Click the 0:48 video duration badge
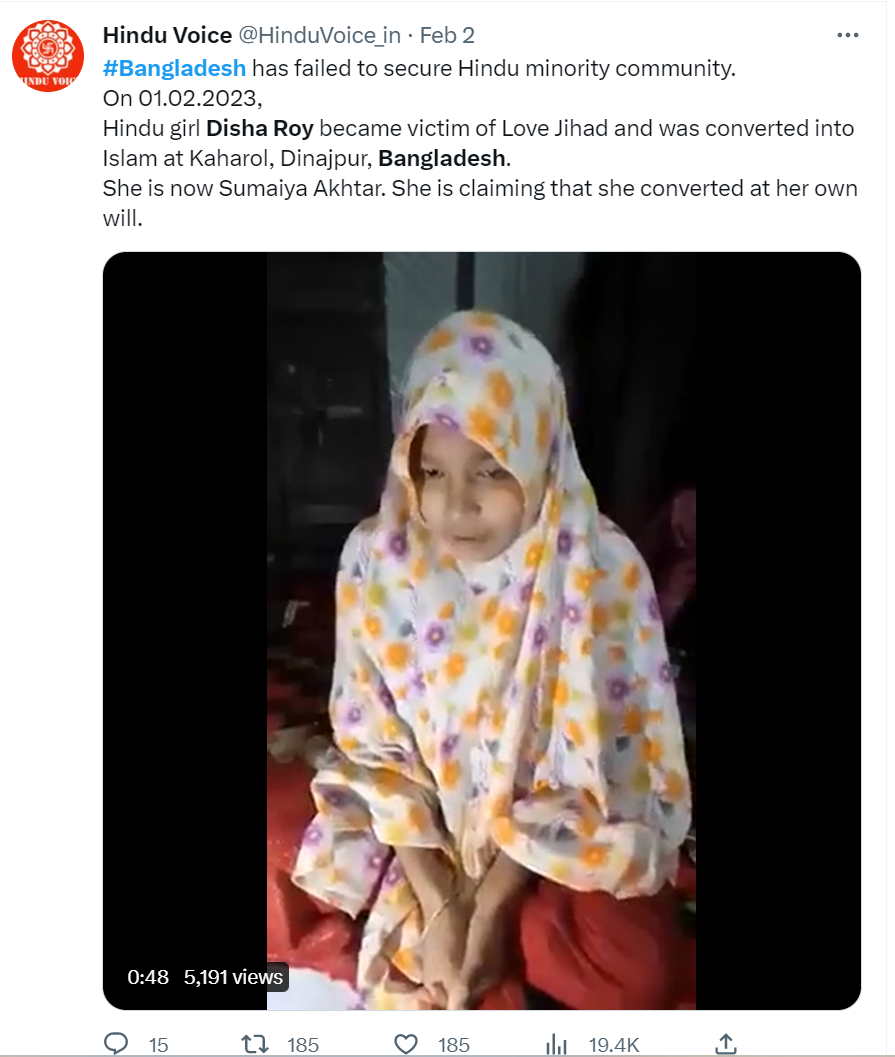Image resolution: width=895 pixels, height=1057 pixels. (x=148, y=977)
